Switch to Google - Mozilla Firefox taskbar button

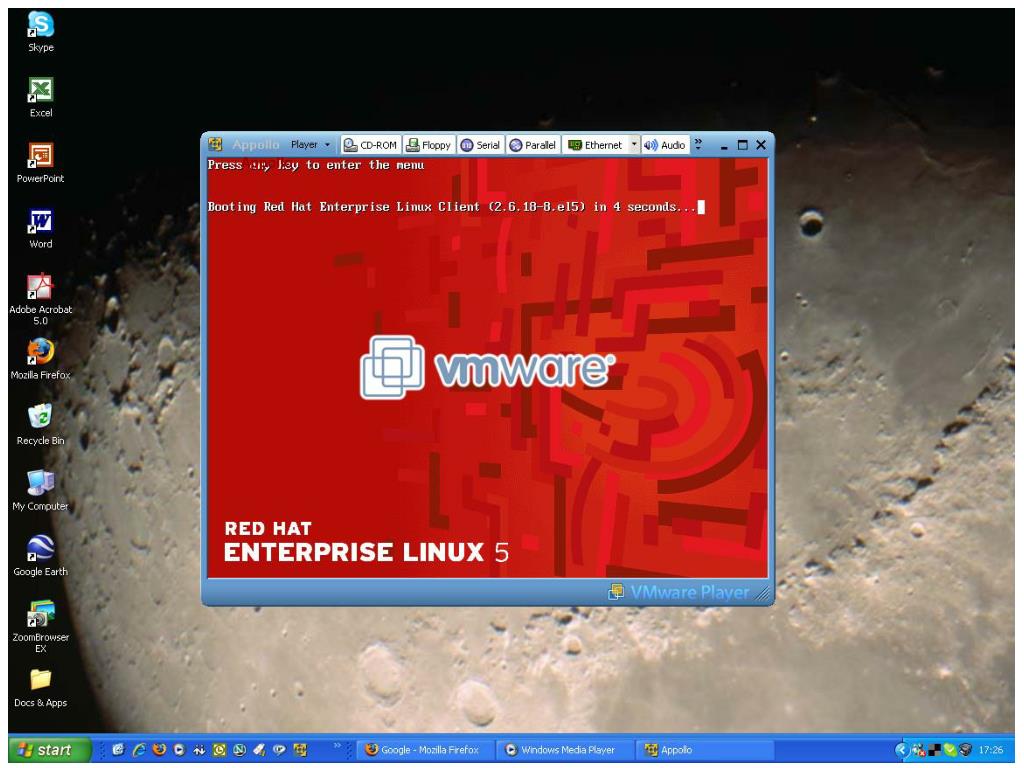coord(424,750)
